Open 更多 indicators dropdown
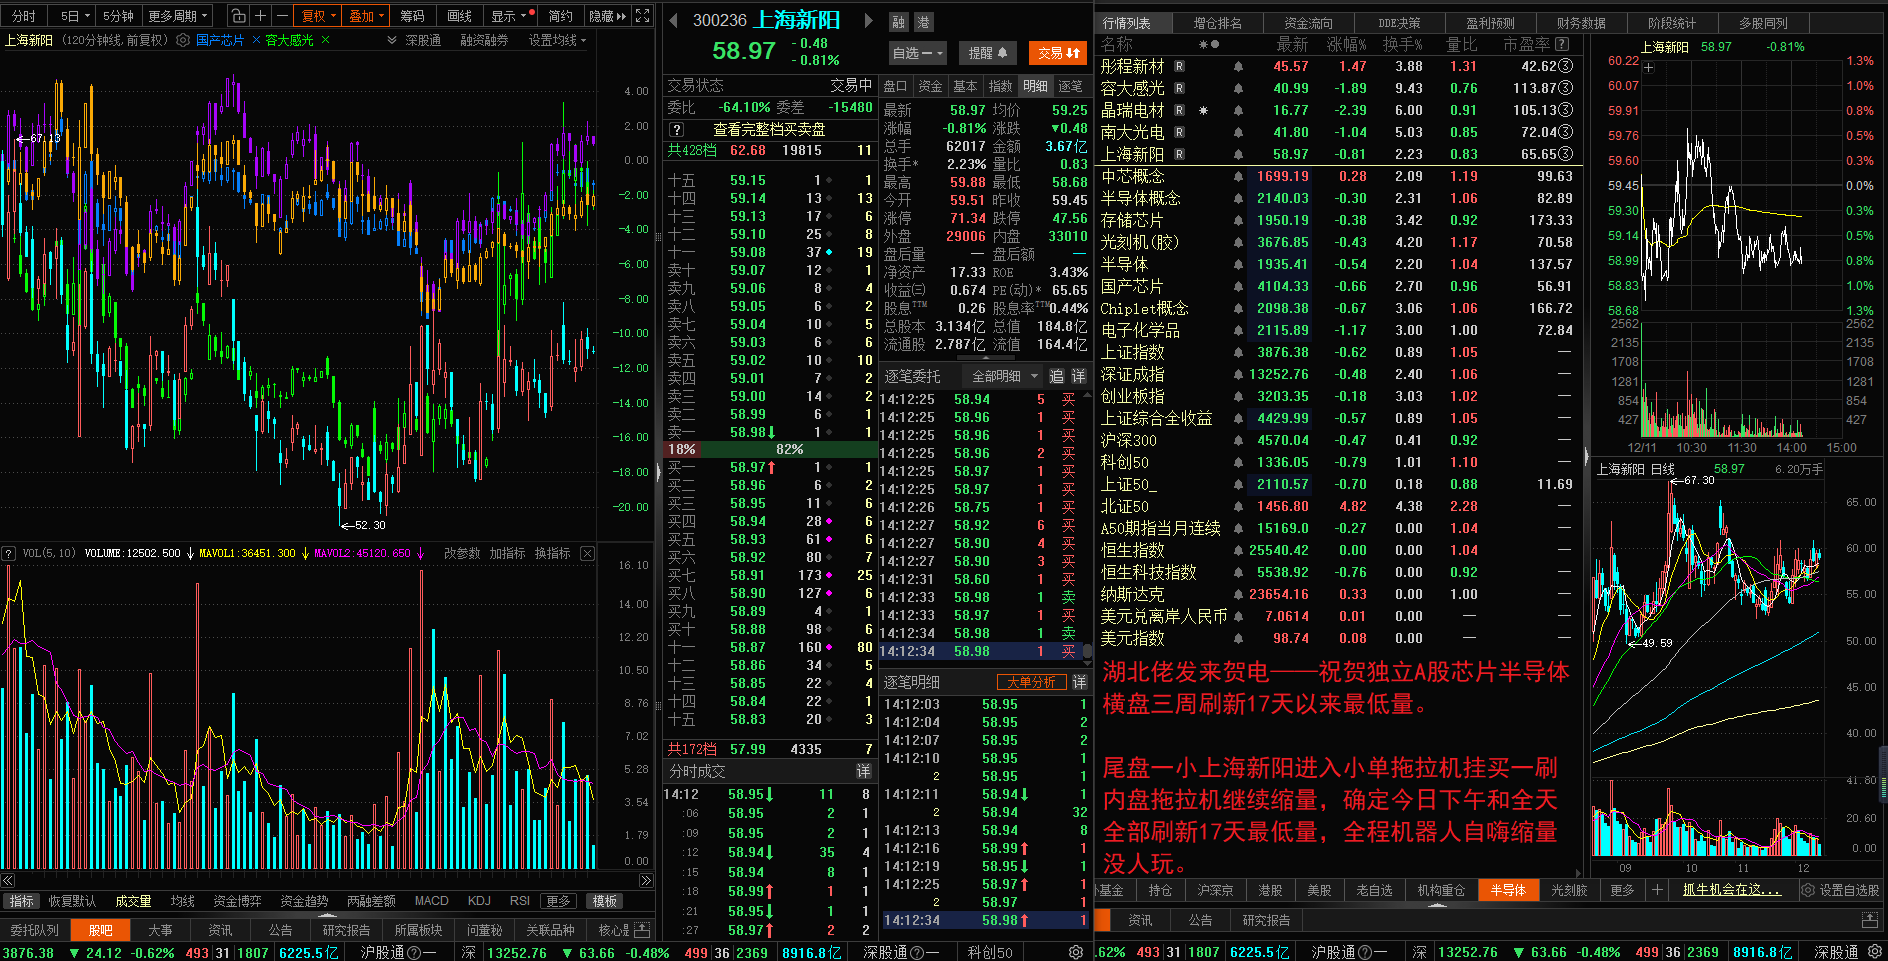The image size is (1888, 961). (558, 901)
